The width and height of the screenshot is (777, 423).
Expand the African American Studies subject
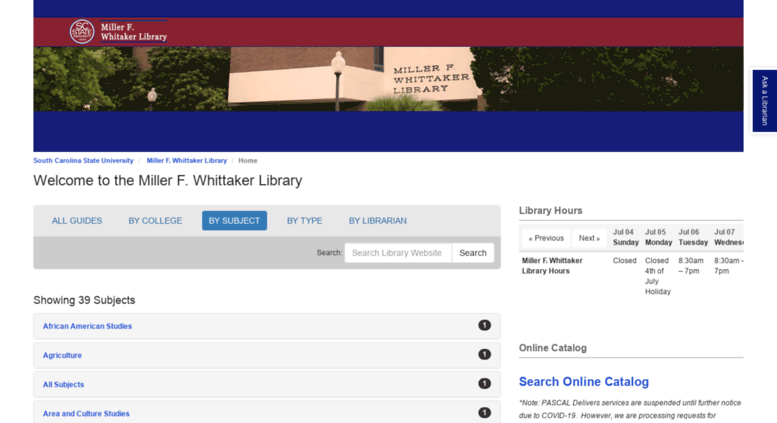click(x=267, y=326)
